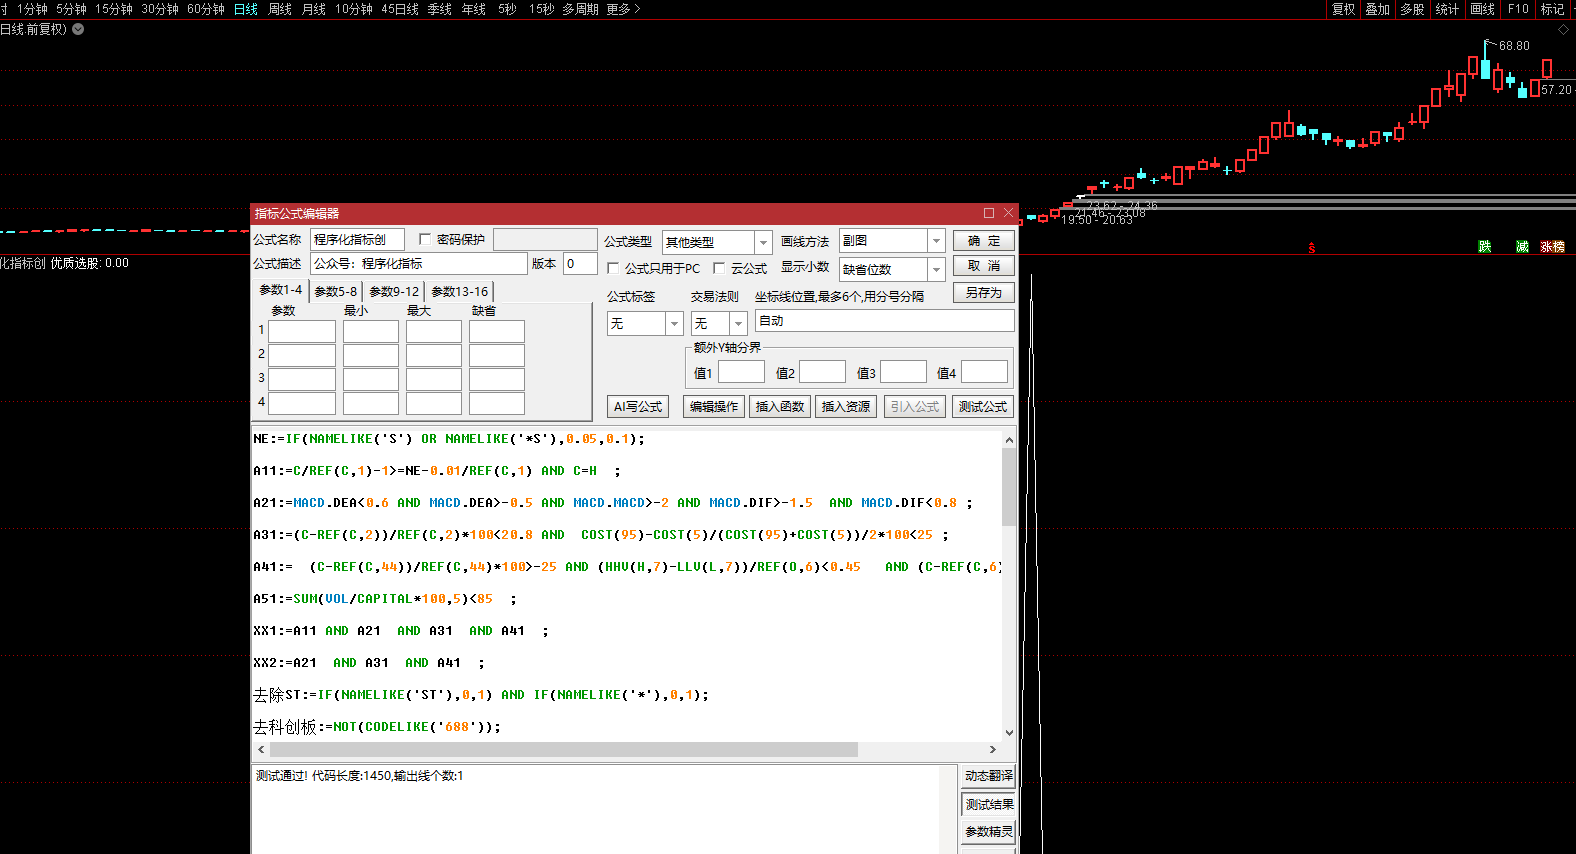Enable the 密码保护 checkbox
This screenshot has width=1576, height=854.
click(425, 239)
